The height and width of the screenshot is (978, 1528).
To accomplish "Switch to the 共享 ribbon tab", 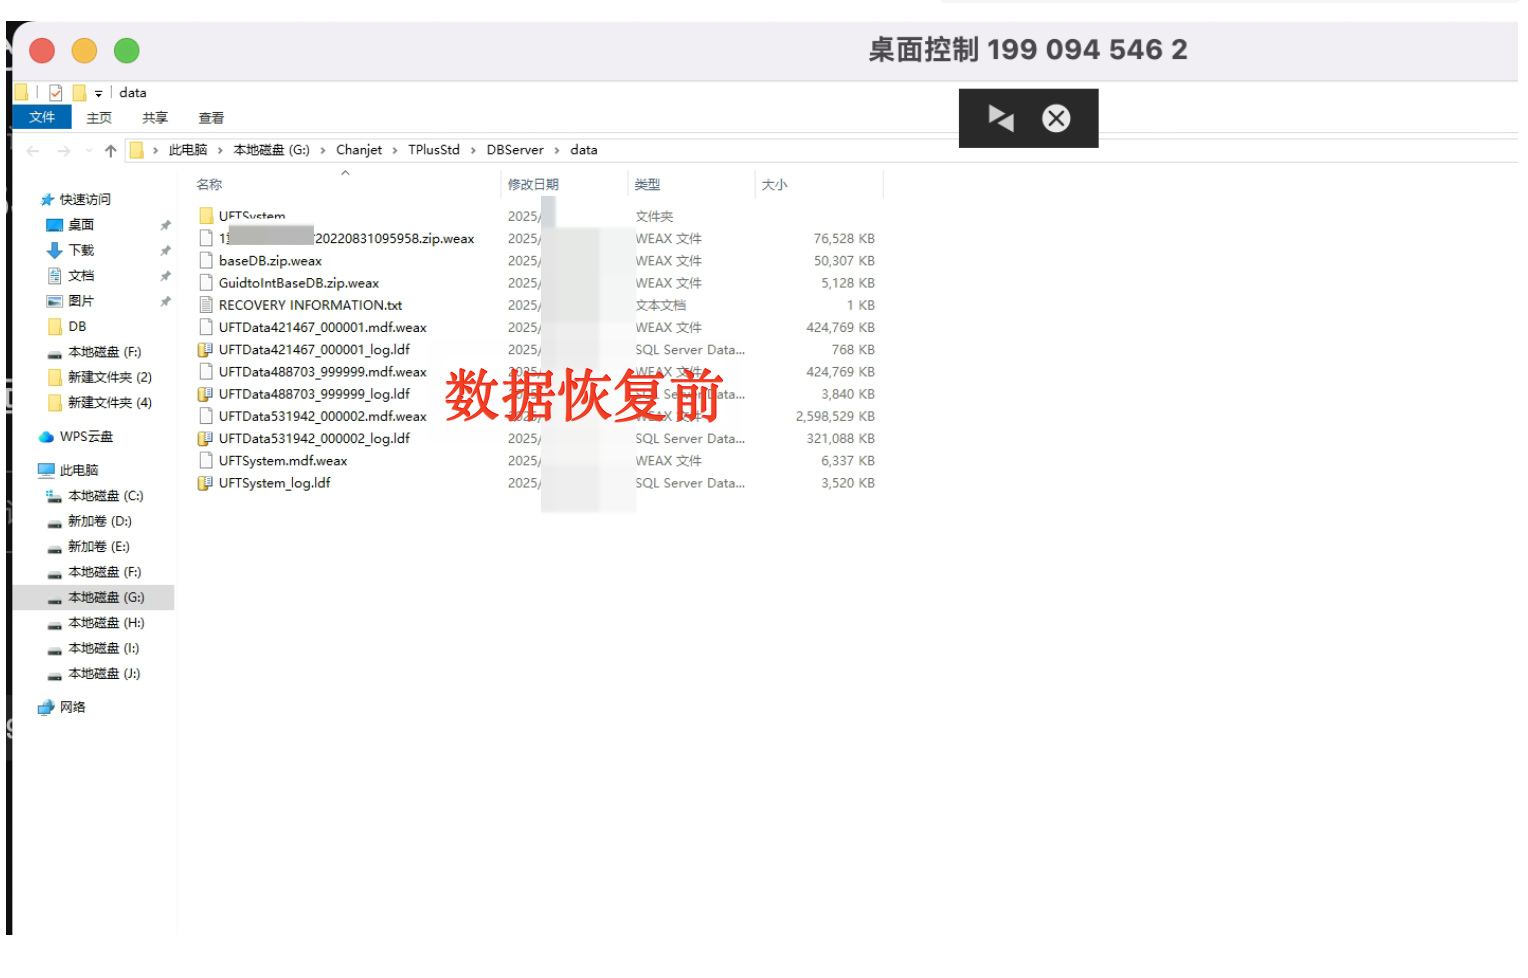I will point(155,118).
